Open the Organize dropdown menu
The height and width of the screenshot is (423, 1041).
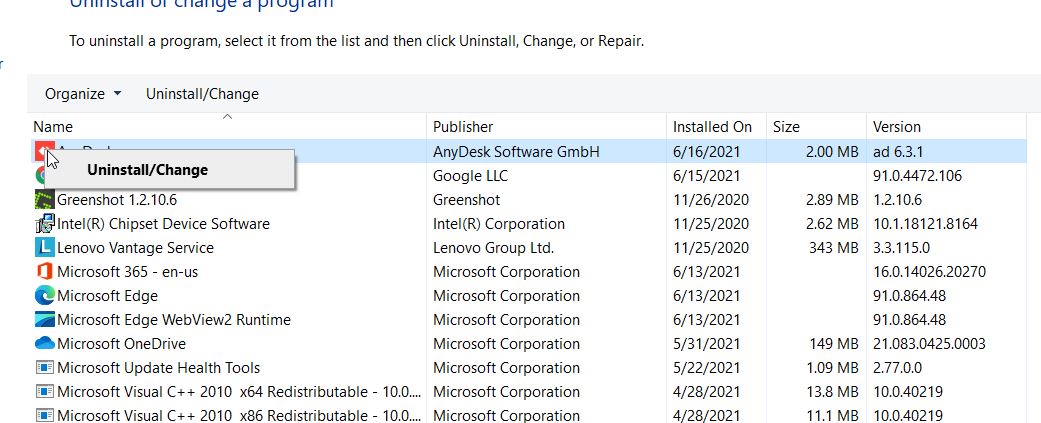(83, 94)
